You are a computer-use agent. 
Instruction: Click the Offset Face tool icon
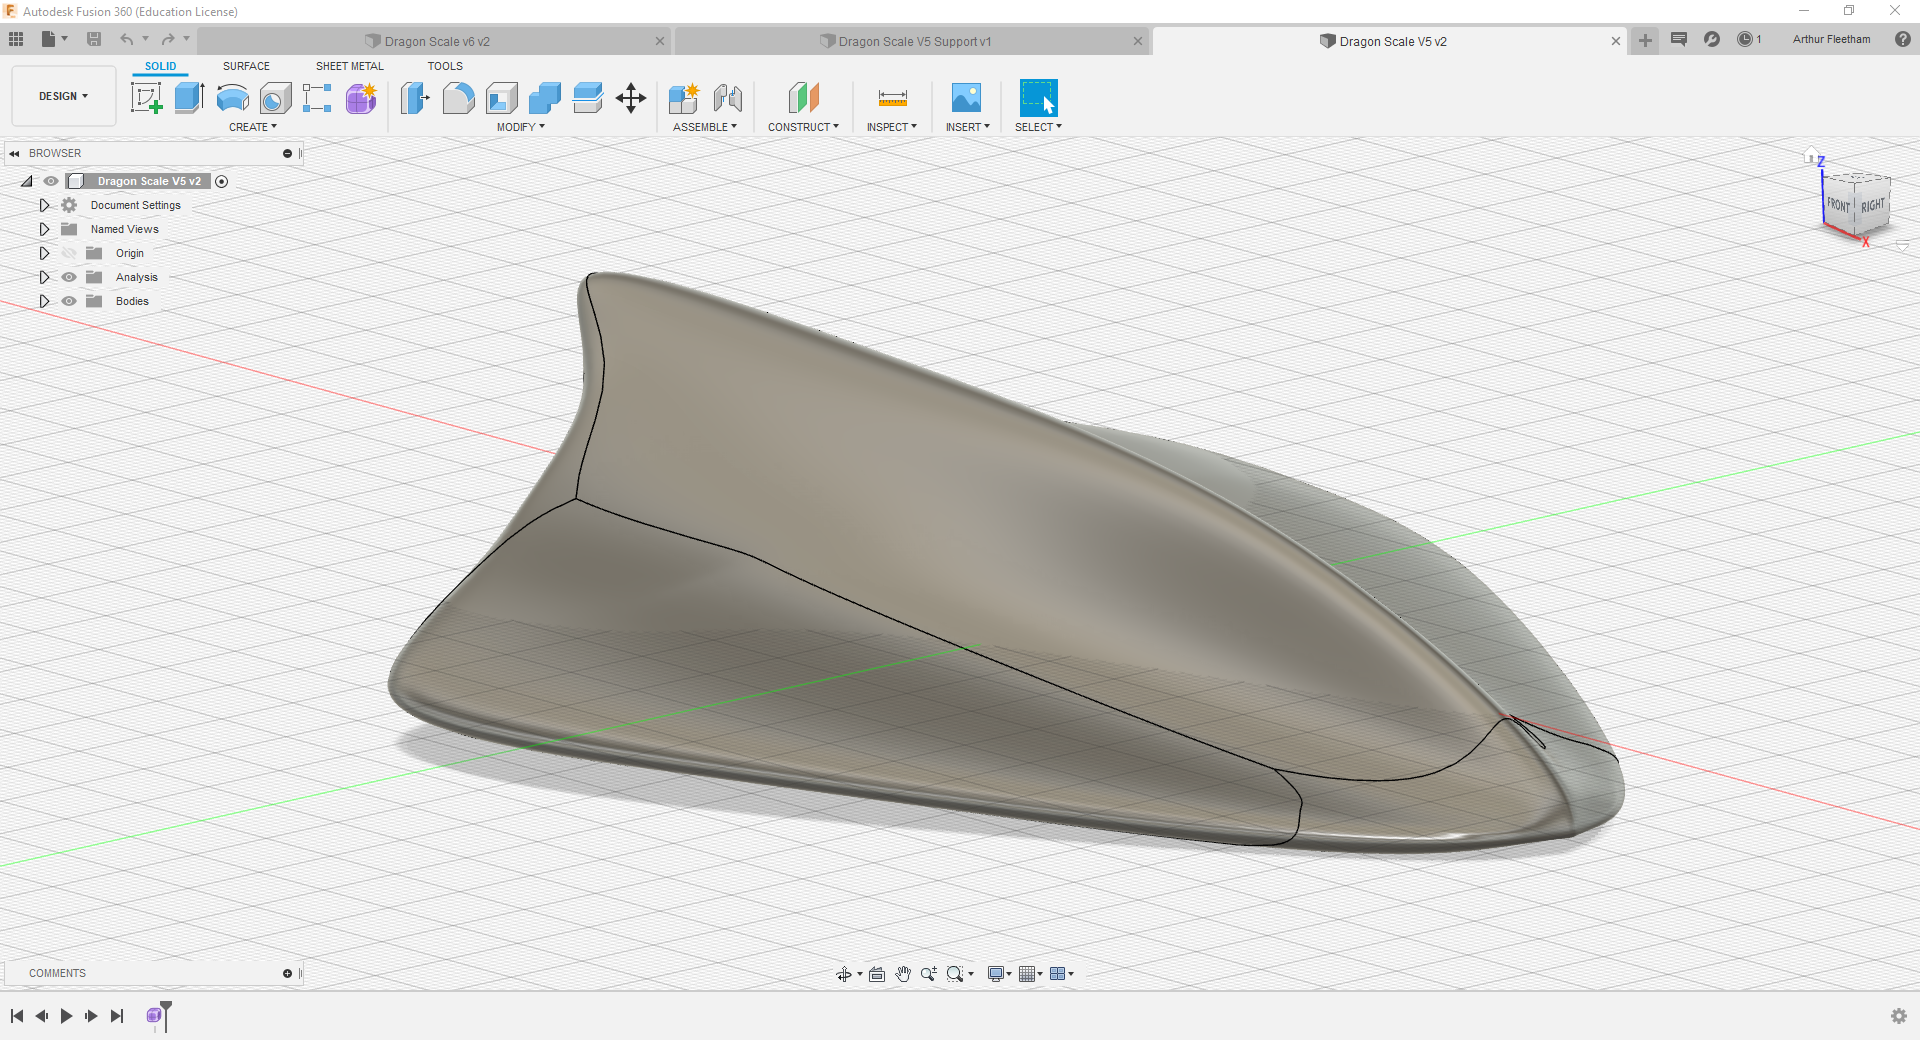tap(588, 98)
